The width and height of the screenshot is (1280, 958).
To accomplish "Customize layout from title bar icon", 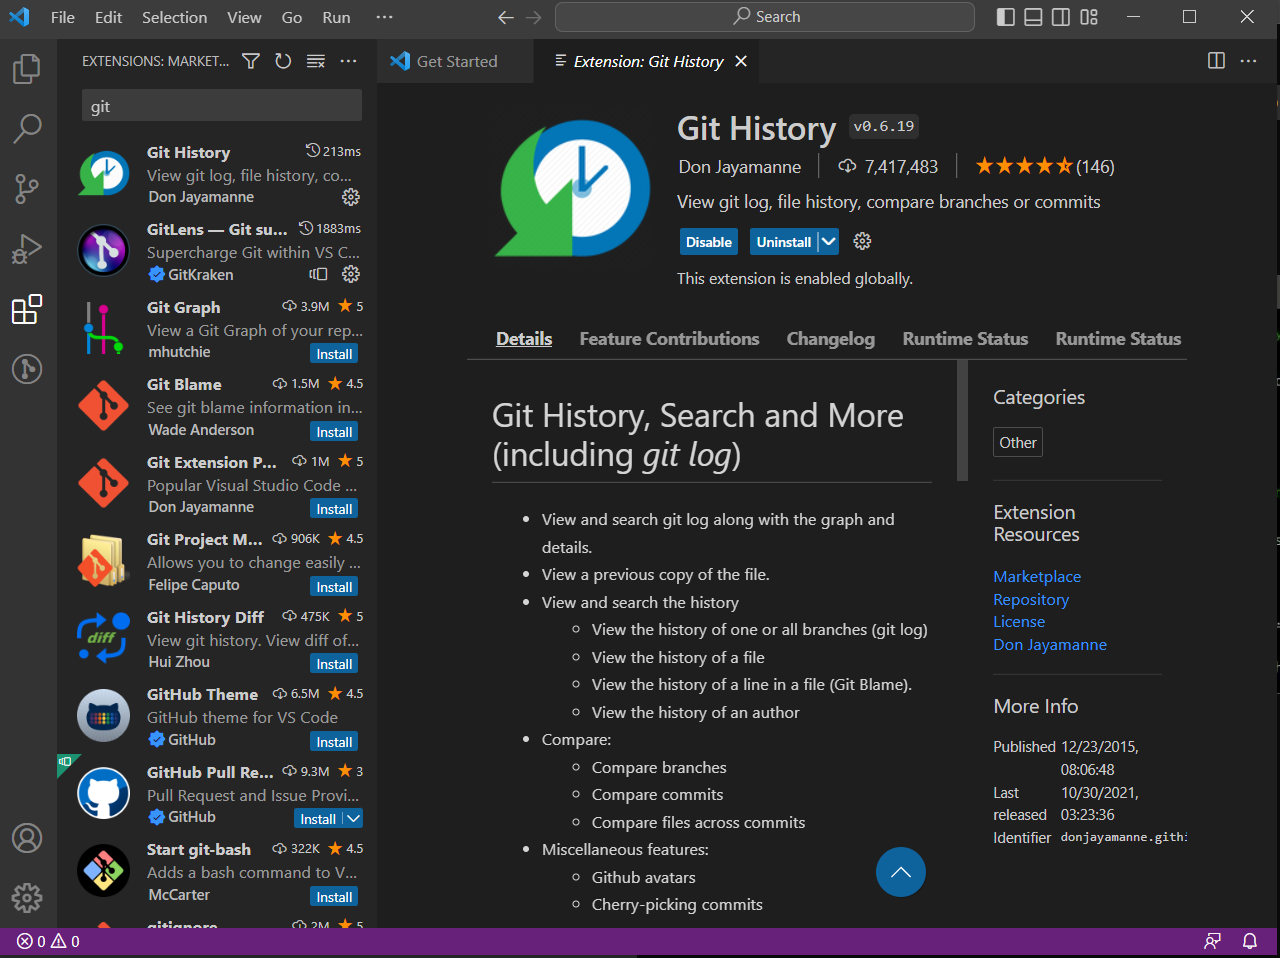I will tap(1089, 17).
